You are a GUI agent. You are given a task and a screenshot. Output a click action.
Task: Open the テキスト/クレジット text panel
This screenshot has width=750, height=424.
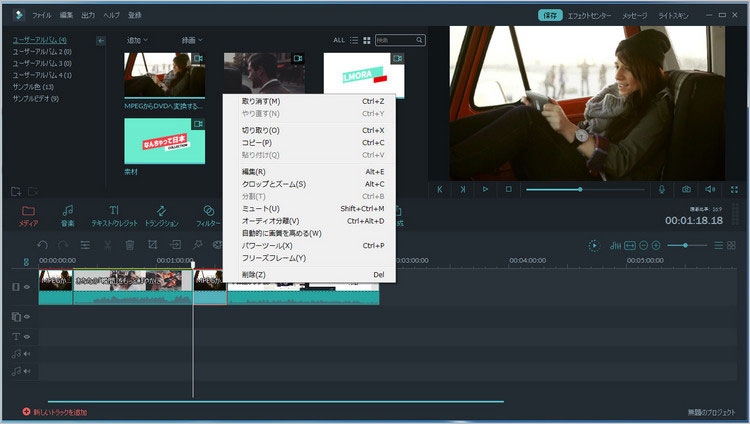click(x=114, y=215)
